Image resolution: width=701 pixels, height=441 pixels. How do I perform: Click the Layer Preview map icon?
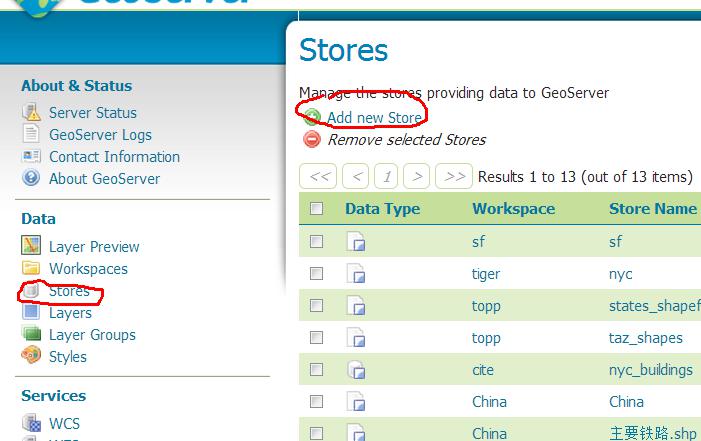(31, 245)
